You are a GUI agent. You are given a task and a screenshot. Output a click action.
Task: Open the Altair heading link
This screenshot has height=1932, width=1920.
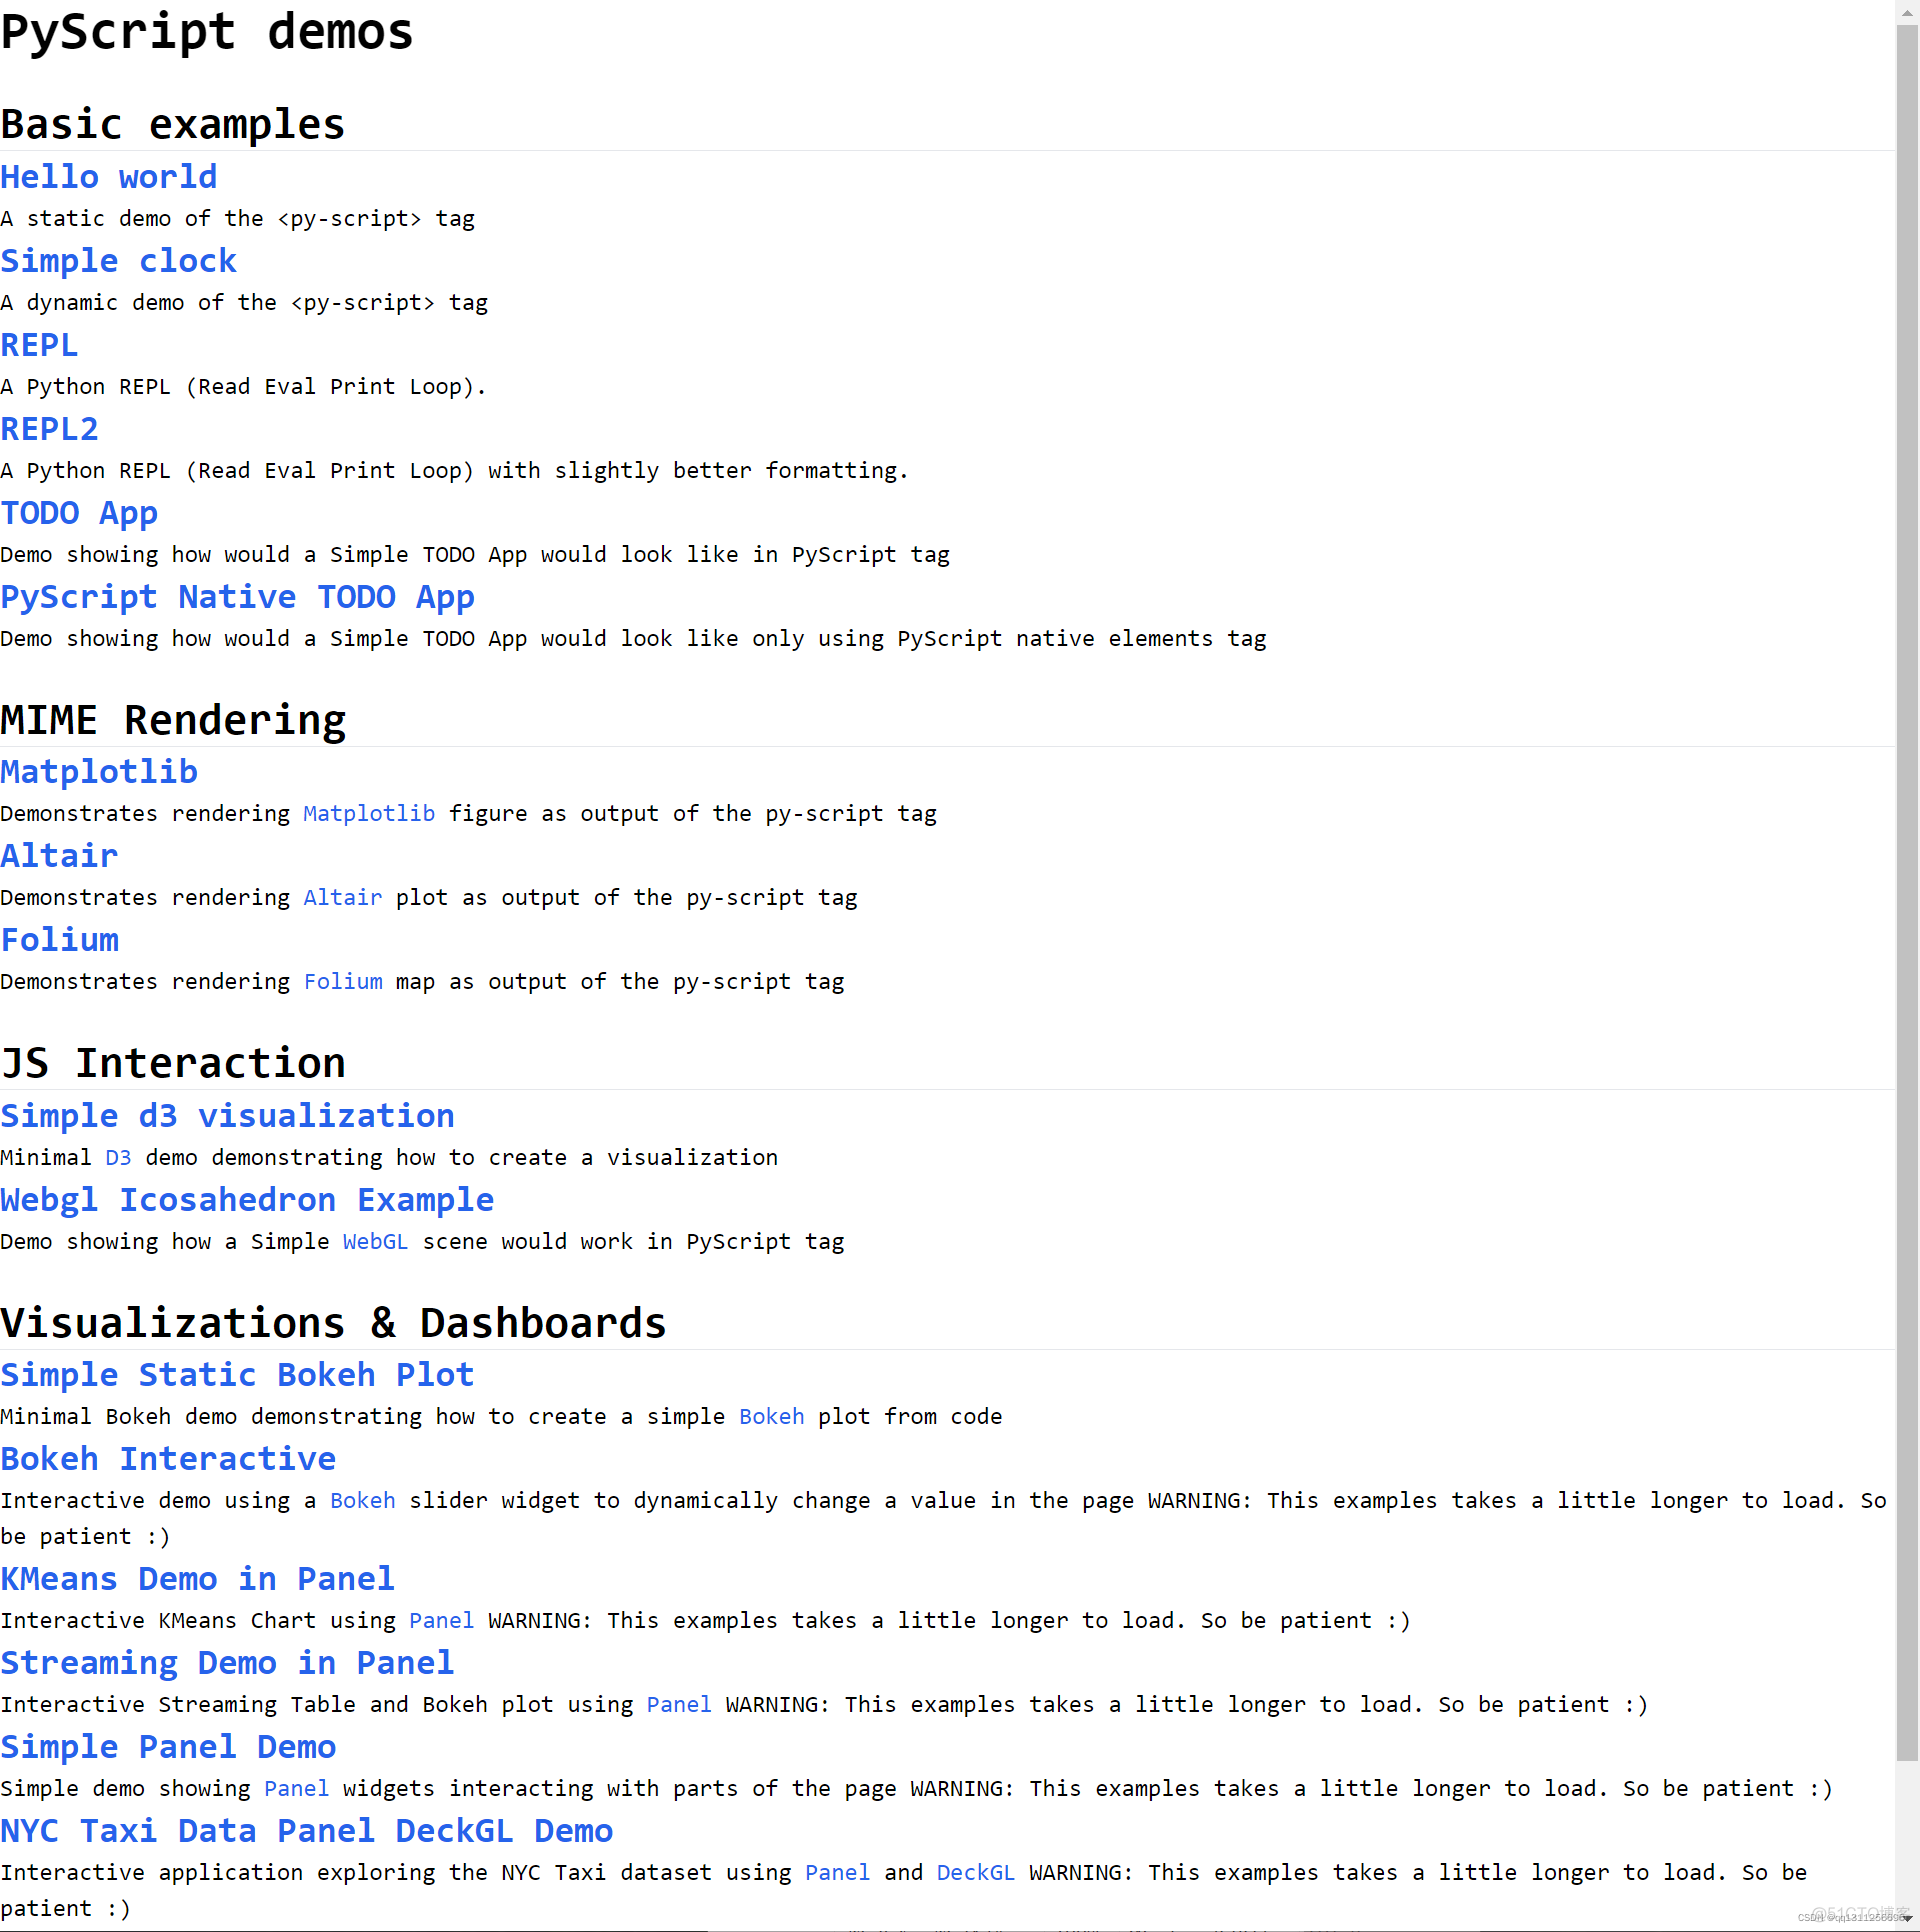pyautogui.click(x=59, y=856)
